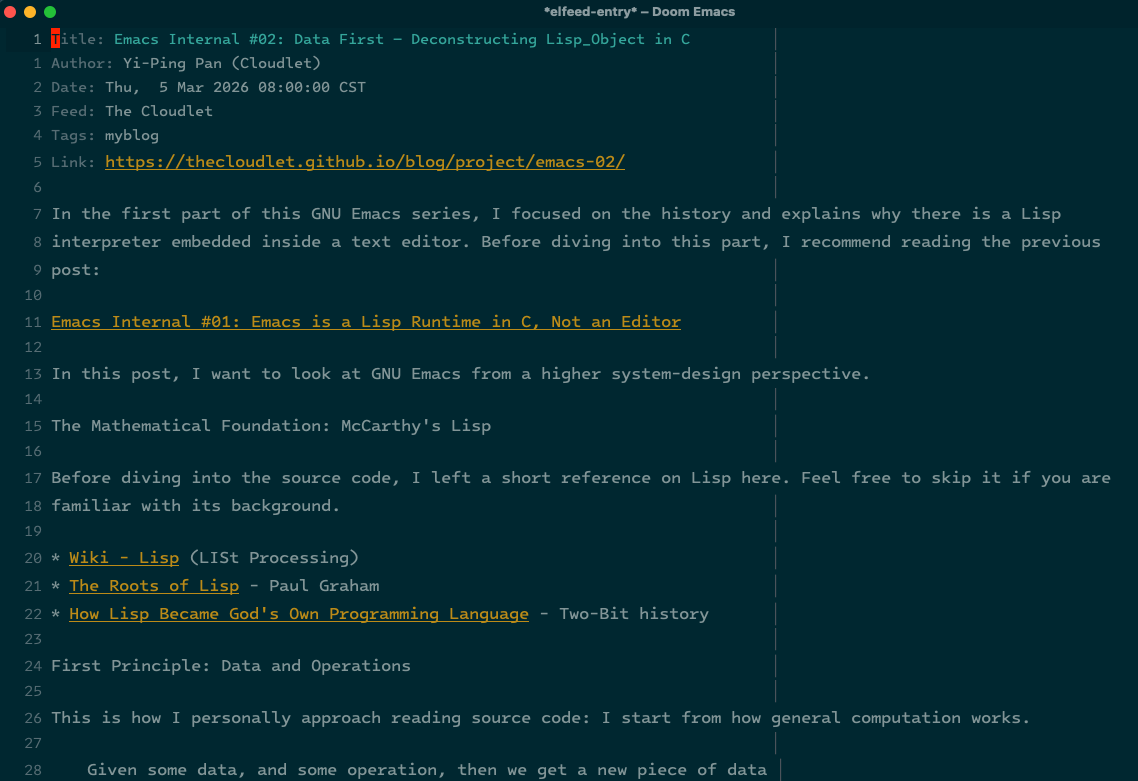Open the thecloudlet.github.io blog post URL
Image resolution: width=1138 pixels, height=781 pixels.
coord(365,162)
